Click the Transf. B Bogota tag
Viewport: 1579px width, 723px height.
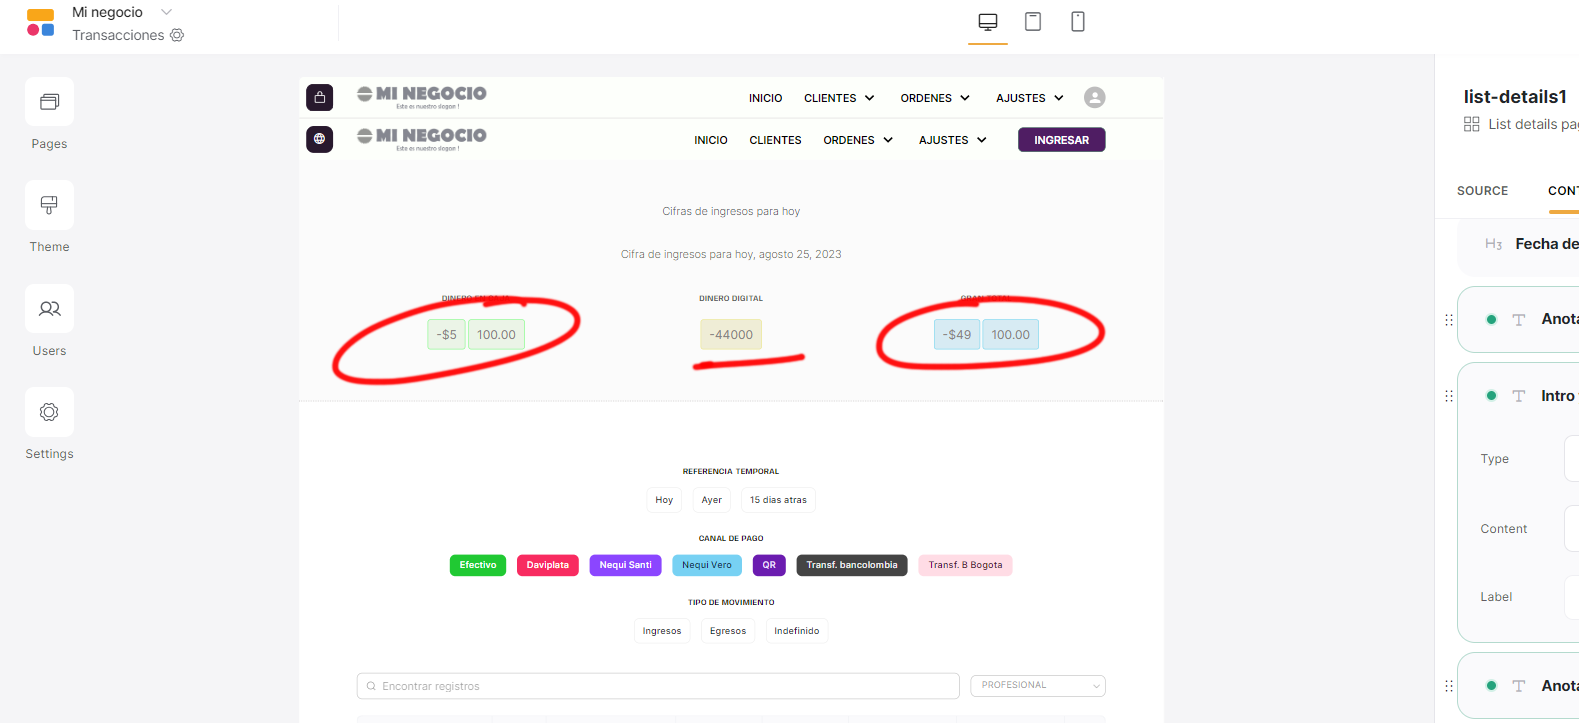(x=965, y=565)
